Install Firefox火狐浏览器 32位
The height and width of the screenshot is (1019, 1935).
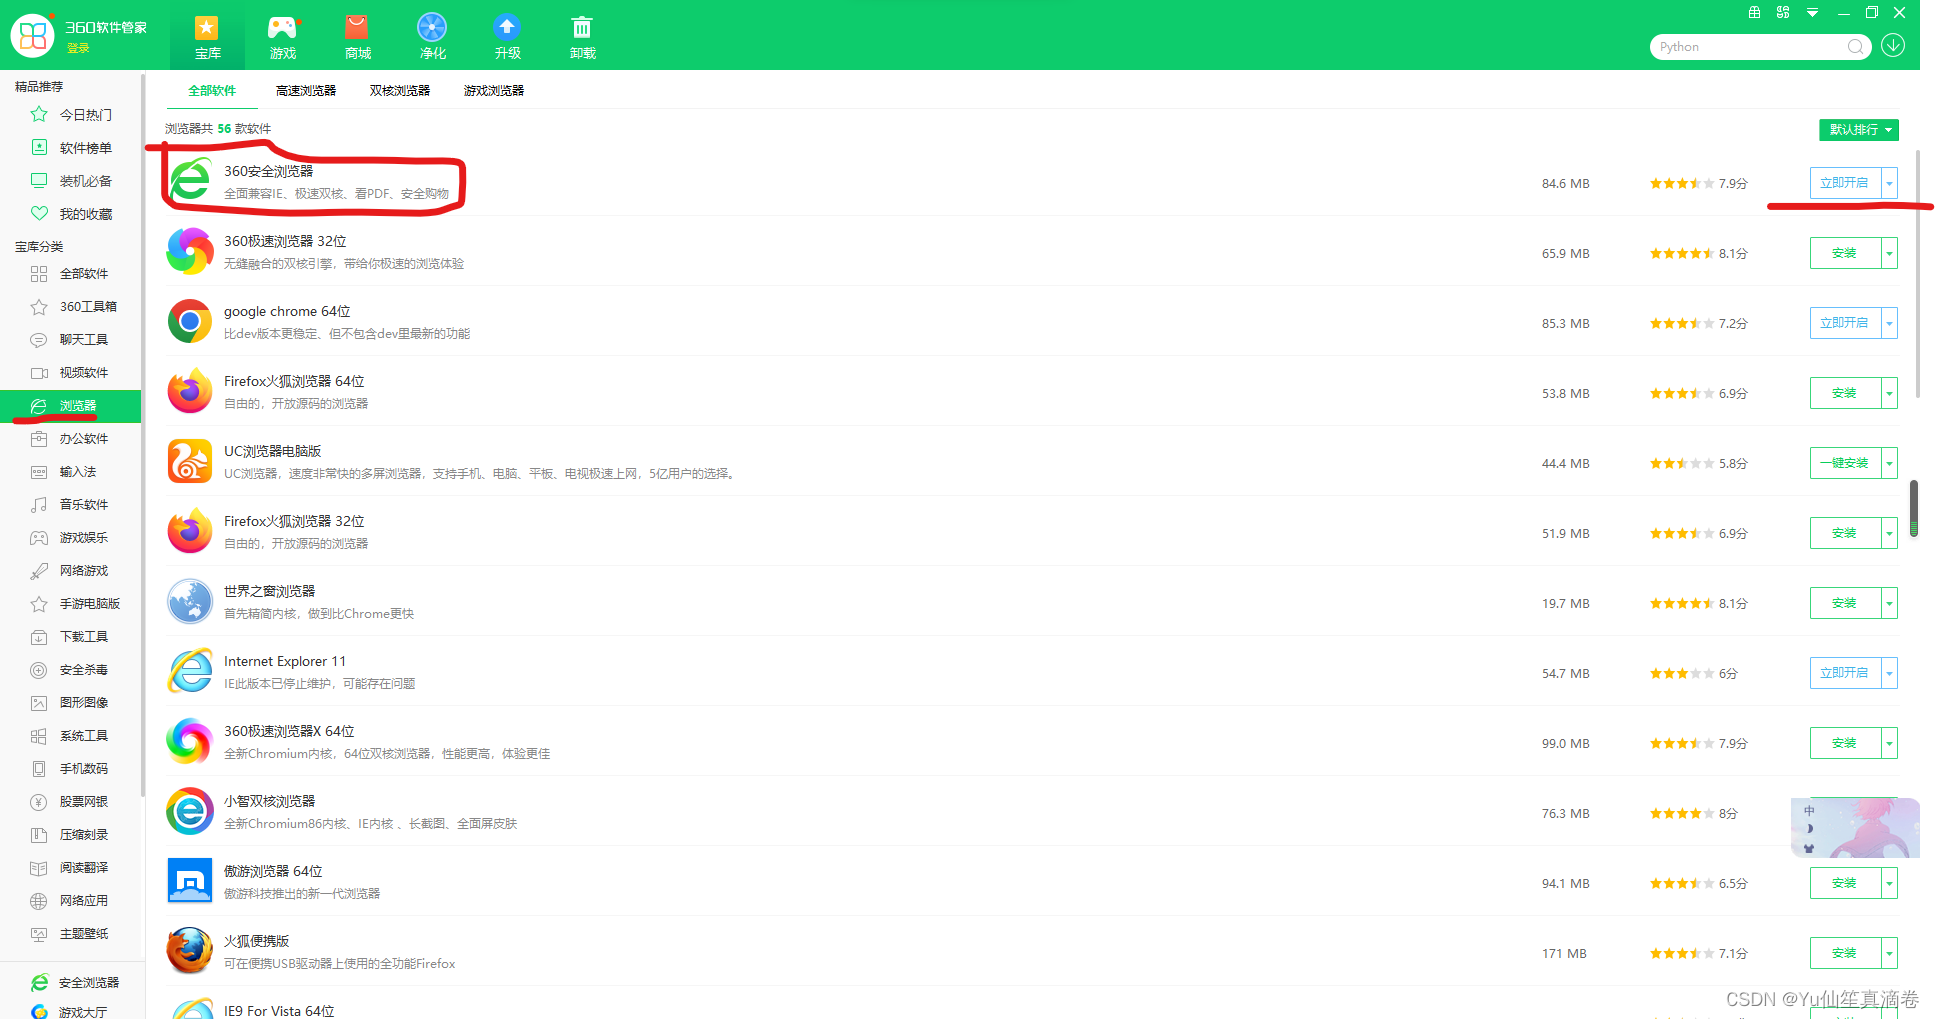(x=1845, y=533)
